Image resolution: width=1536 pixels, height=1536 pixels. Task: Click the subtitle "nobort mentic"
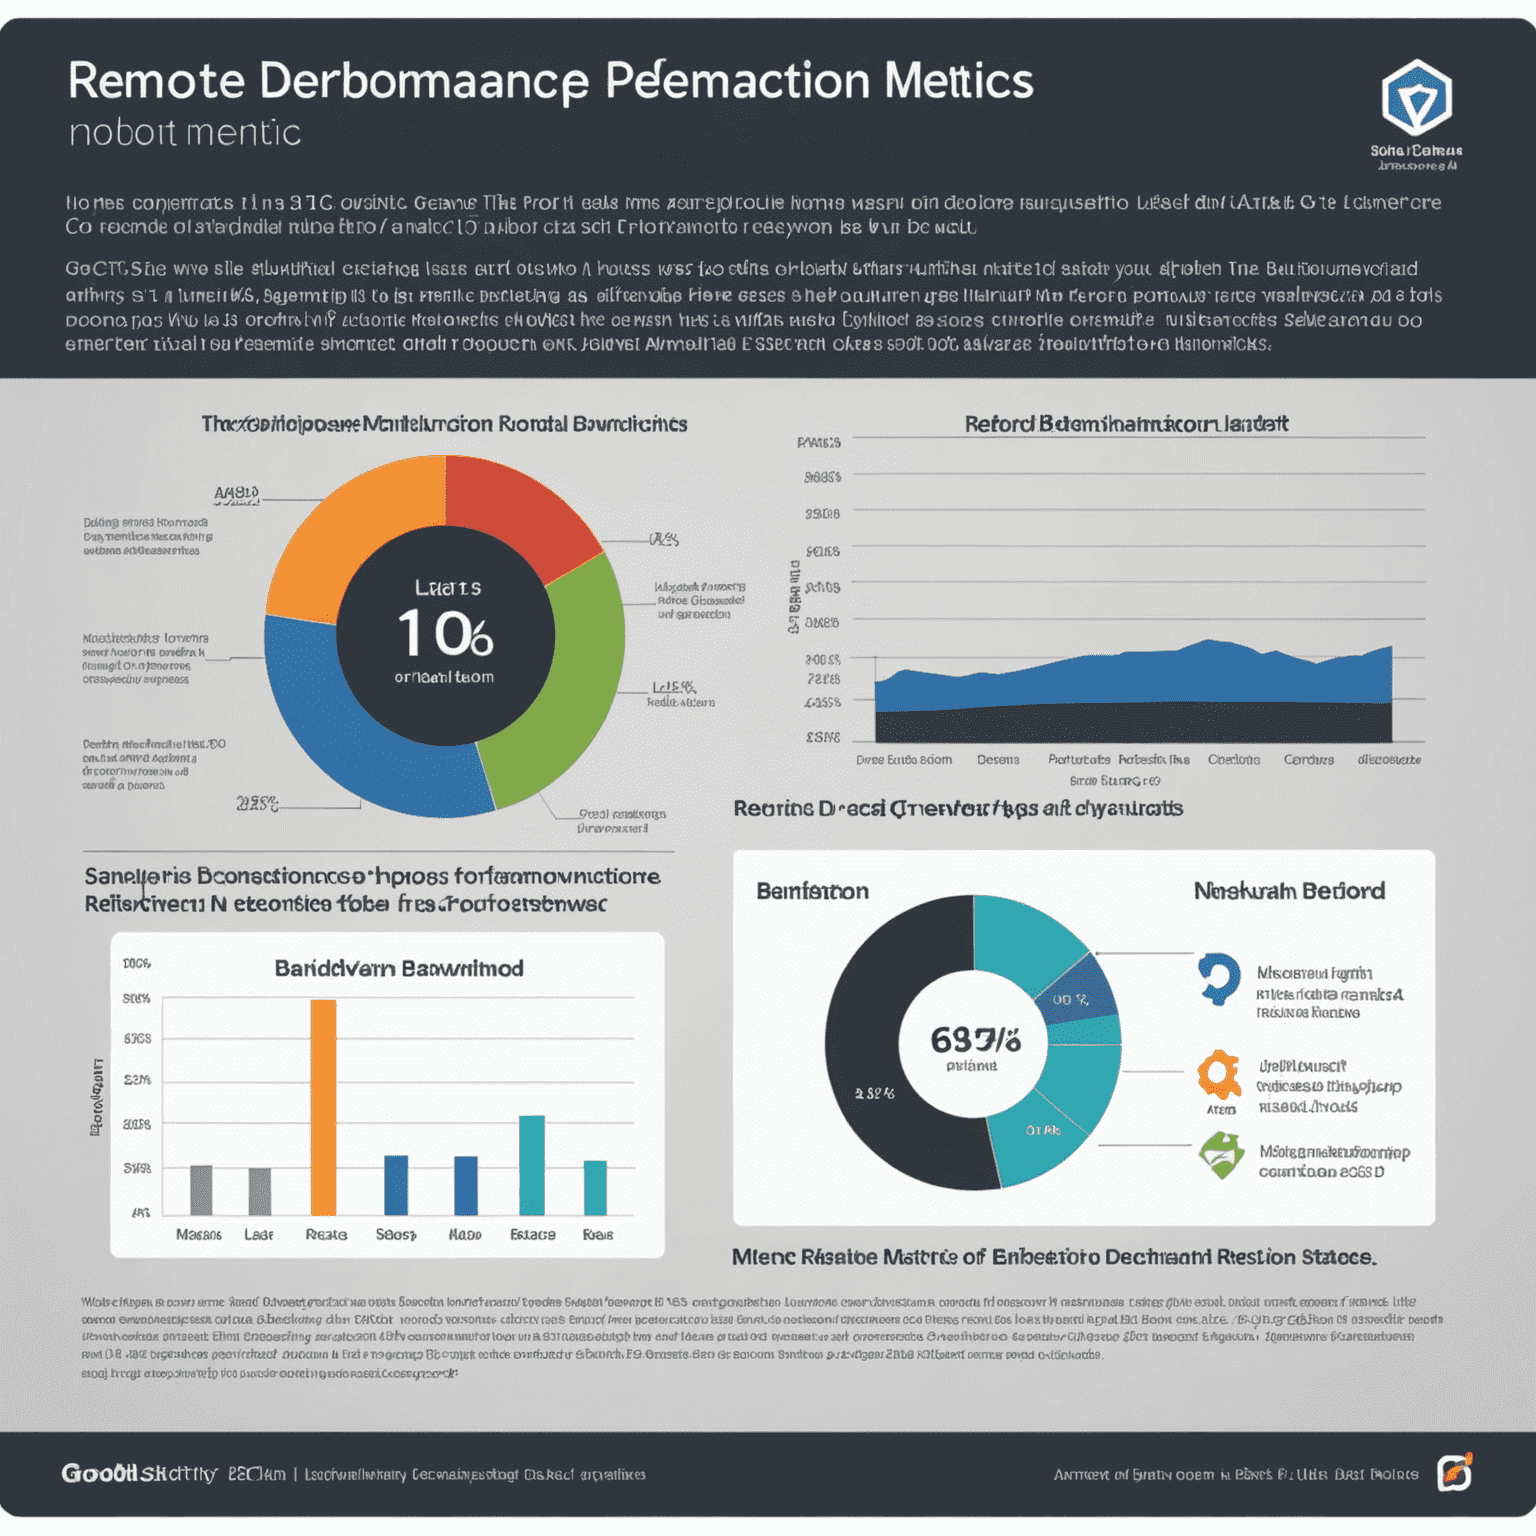(x=185, y=132)
